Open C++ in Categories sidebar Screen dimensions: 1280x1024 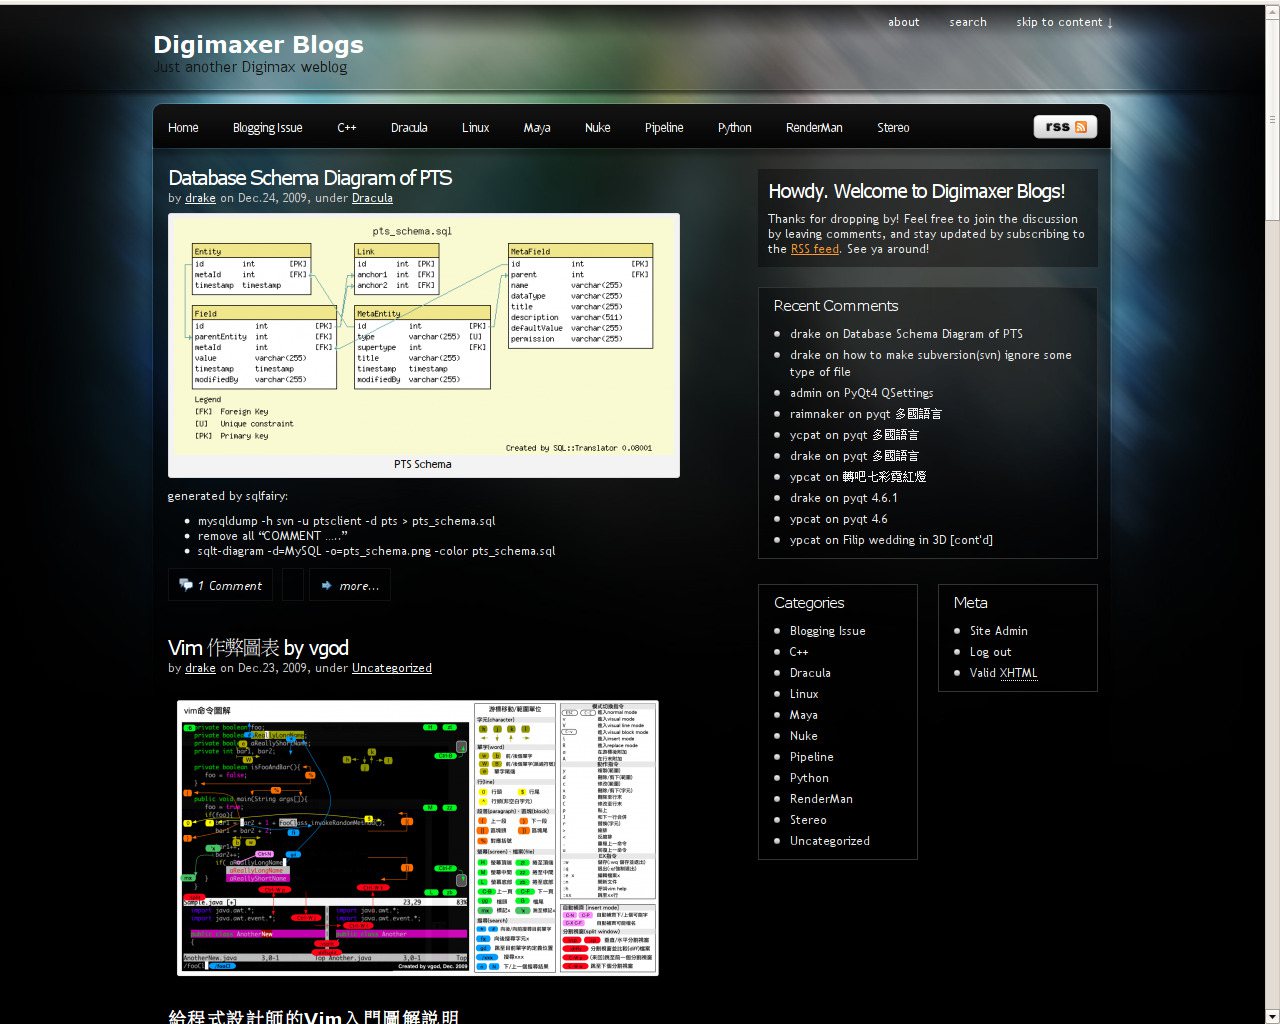point(799,652)
